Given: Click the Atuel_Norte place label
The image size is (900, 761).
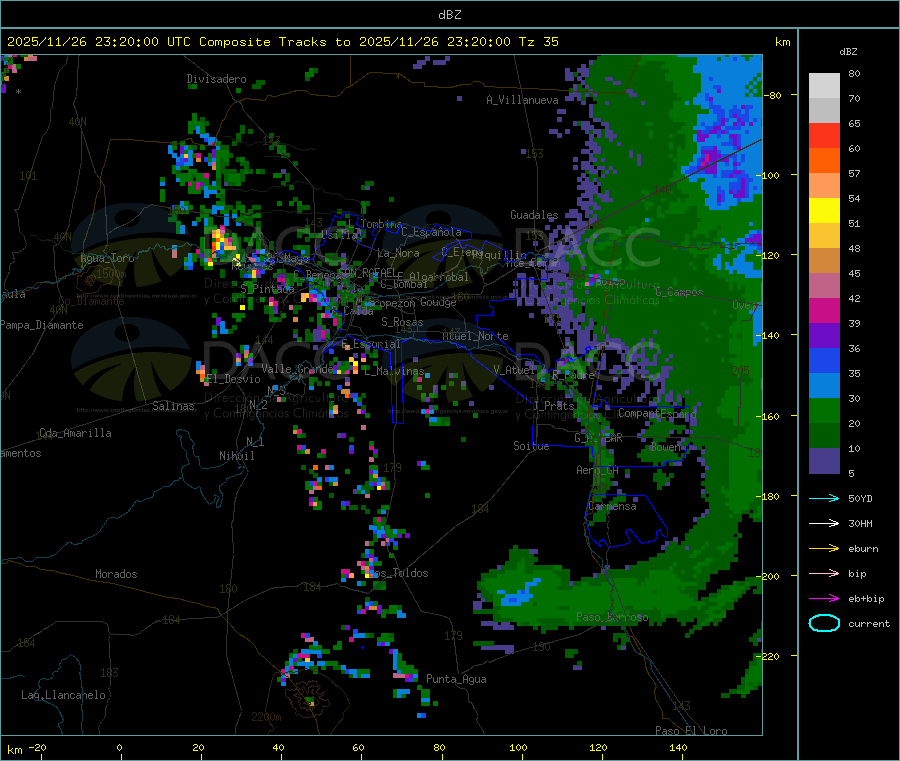Looking at the screenshot, I should [x=475, y=336].
